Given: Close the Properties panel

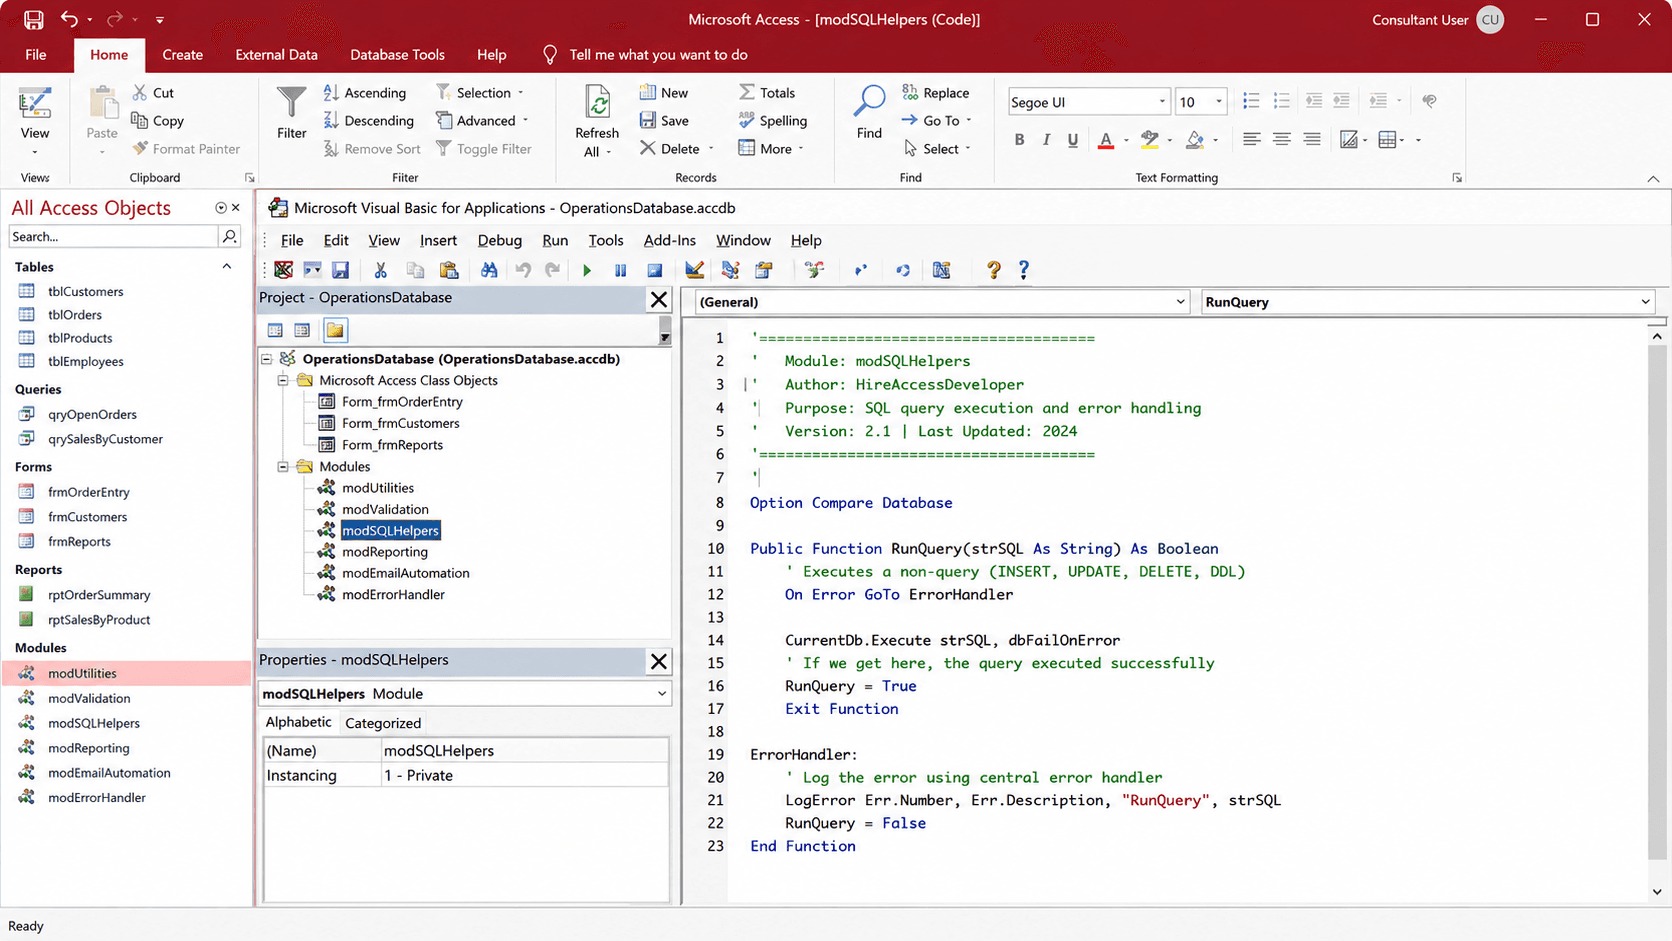Looking at the screenshot, I should click(659, 661).
